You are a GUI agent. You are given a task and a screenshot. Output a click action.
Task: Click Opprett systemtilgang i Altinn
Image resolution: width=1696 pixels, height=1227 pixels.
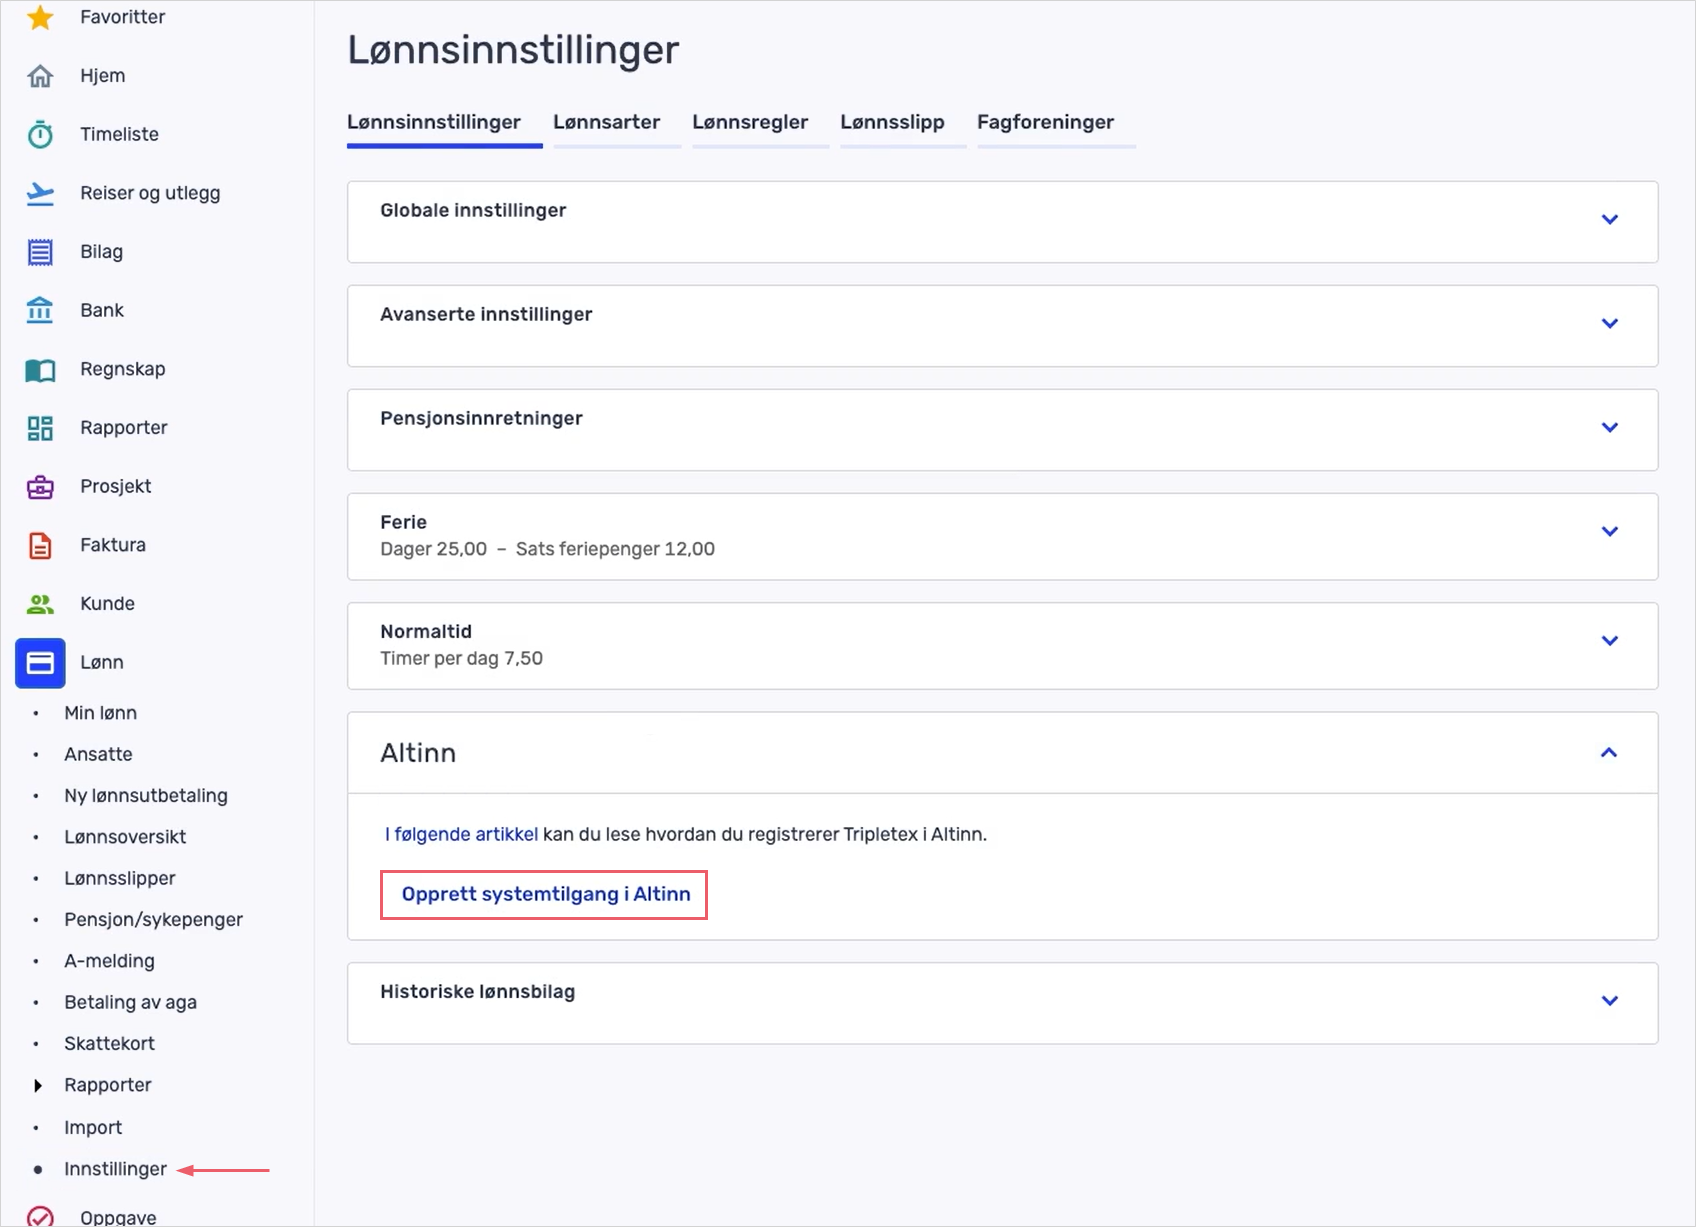tap(543, 894)
